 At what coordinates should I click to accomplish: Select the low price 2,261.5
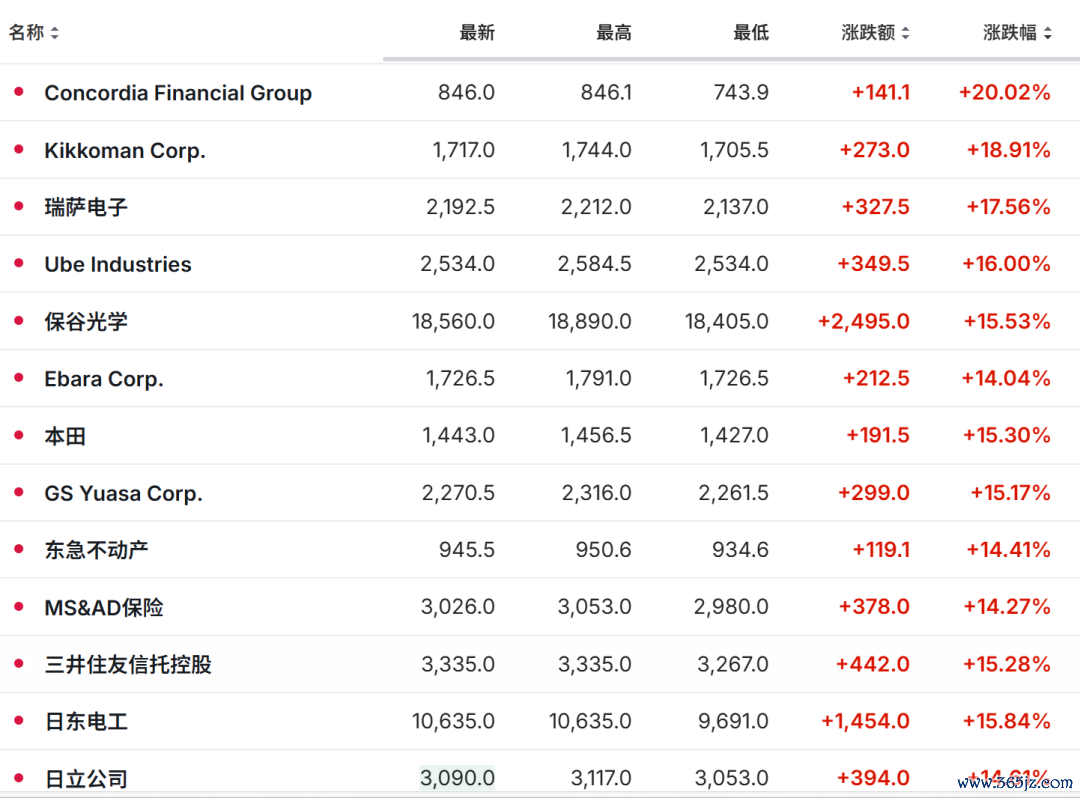coord(733,492)
